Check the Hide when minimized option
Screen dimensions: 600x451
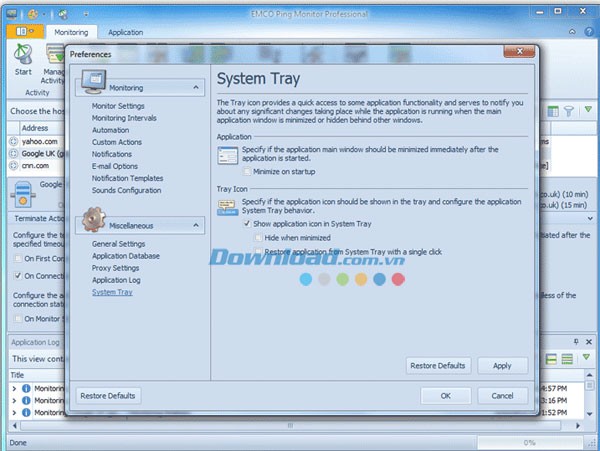(259, 238)
